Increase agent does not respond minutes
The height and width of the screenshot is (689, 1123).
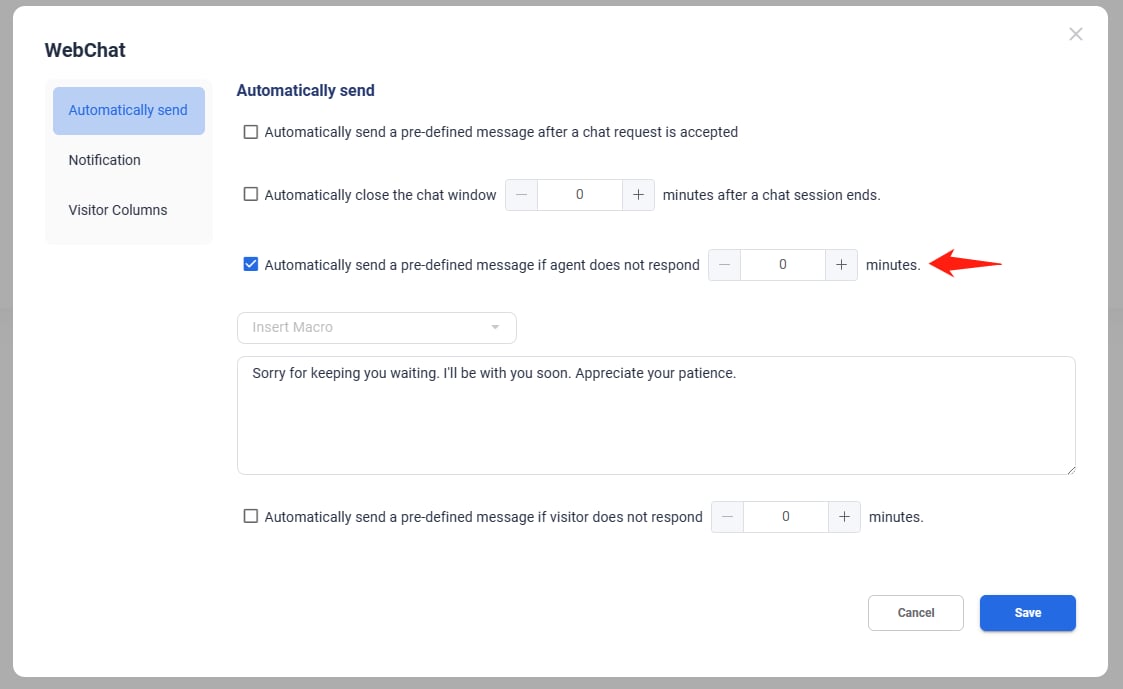(x=841, y=265)
